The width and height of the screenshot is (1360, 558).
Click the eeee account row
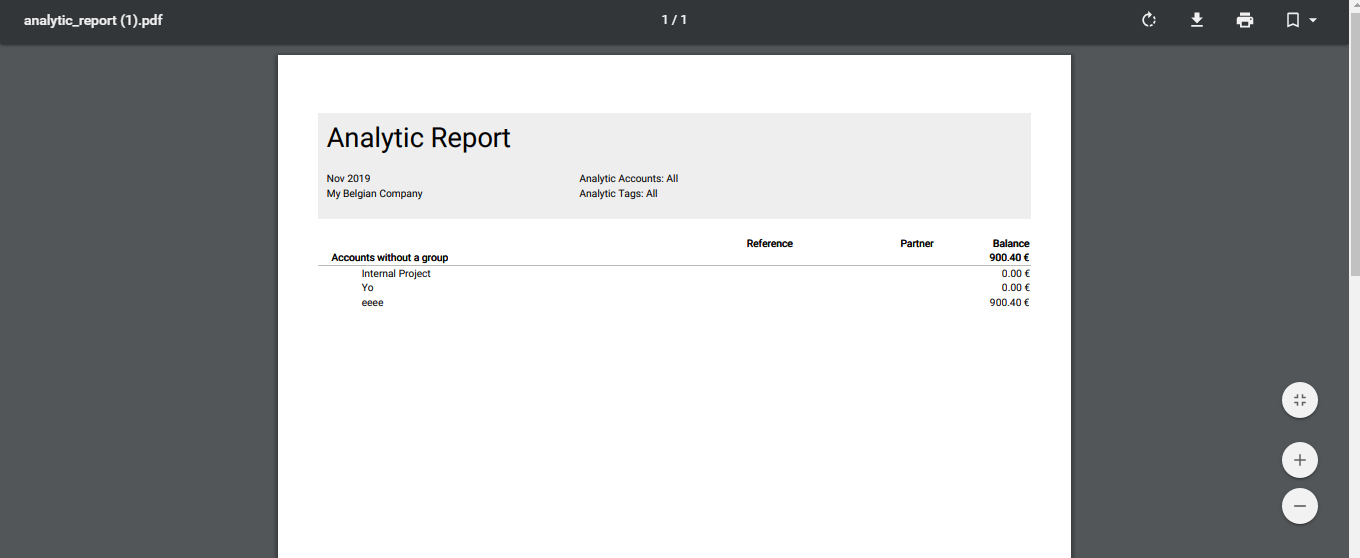674,303
